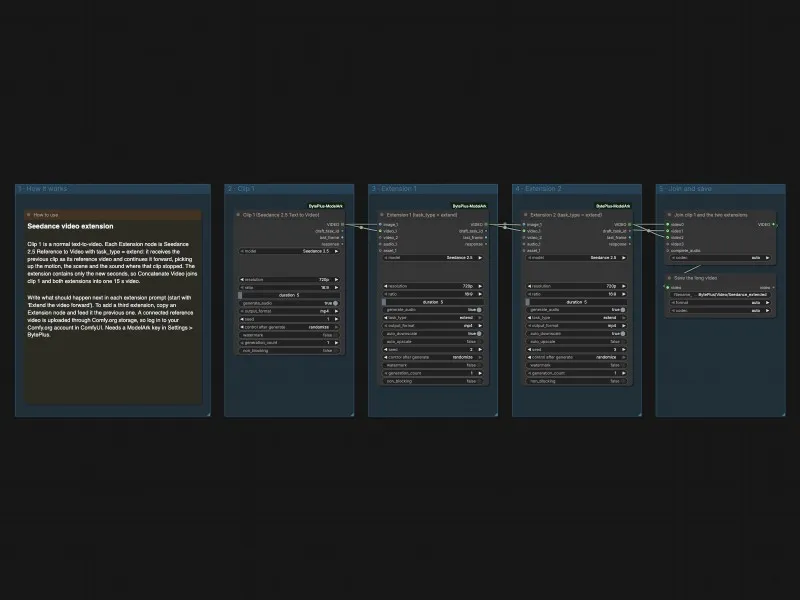Screen dimensions: 800x600
Task: Toggle non_blocking in the Extension 2 node
Action: click(x=577, y=381)
